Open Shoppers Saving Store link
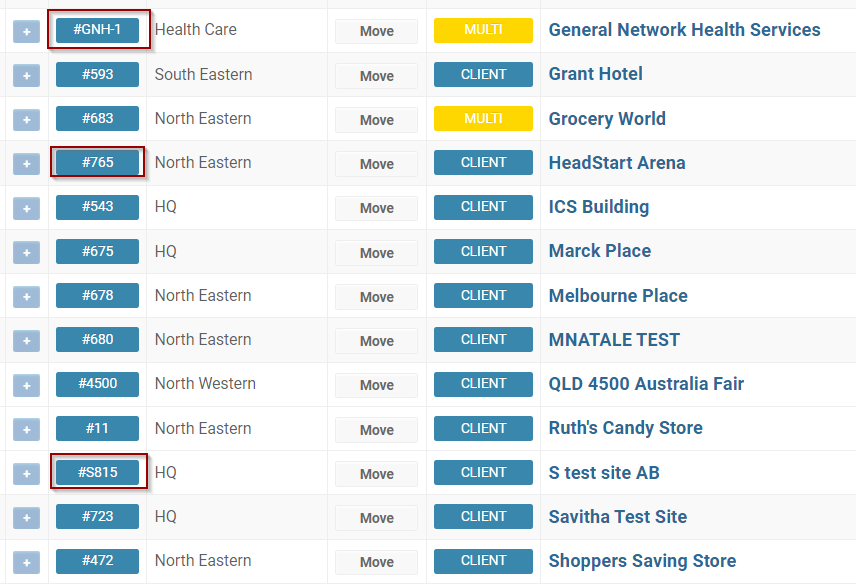Image resolution: width=856 pixels, height=584 pixels. pyautogui.click(x=642, y=561)
